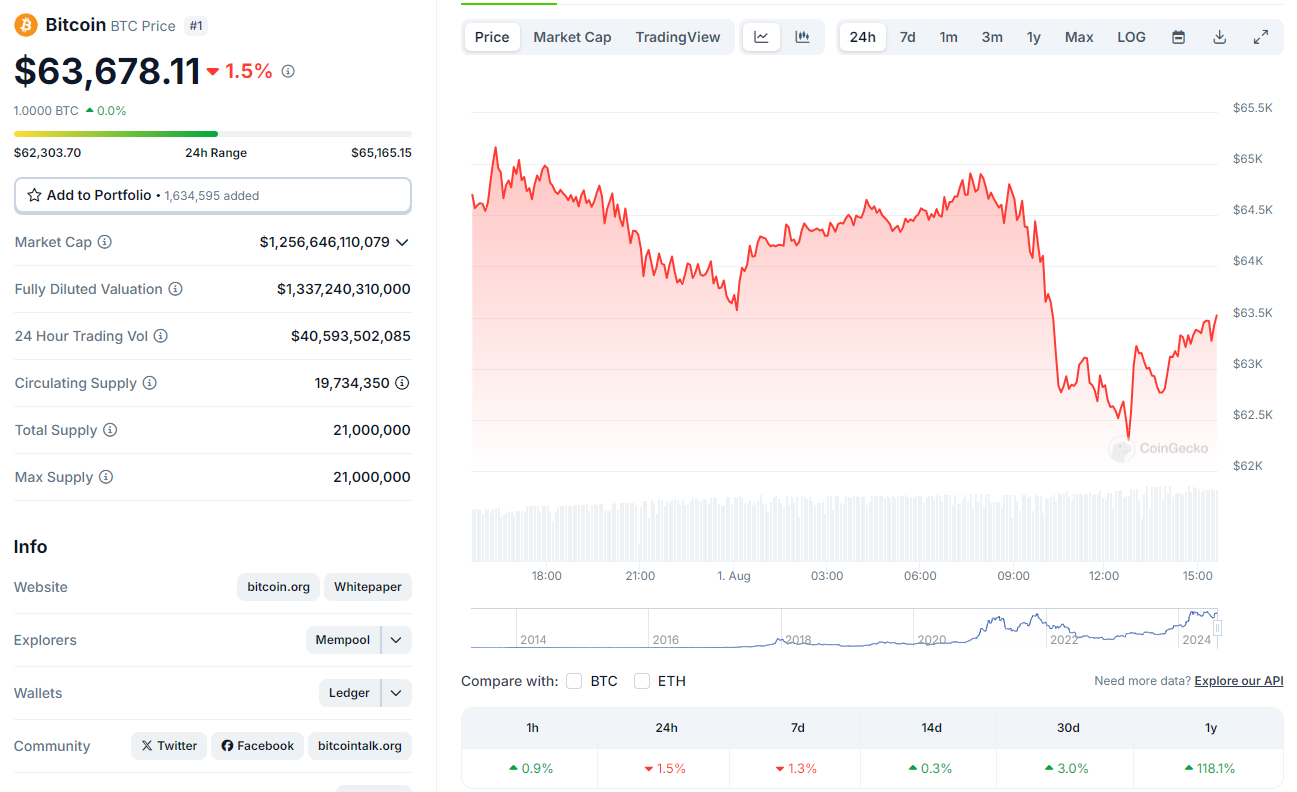Click the Market Cap info icon
This screenshot has height=792, width=1297.
click(104, 242)
